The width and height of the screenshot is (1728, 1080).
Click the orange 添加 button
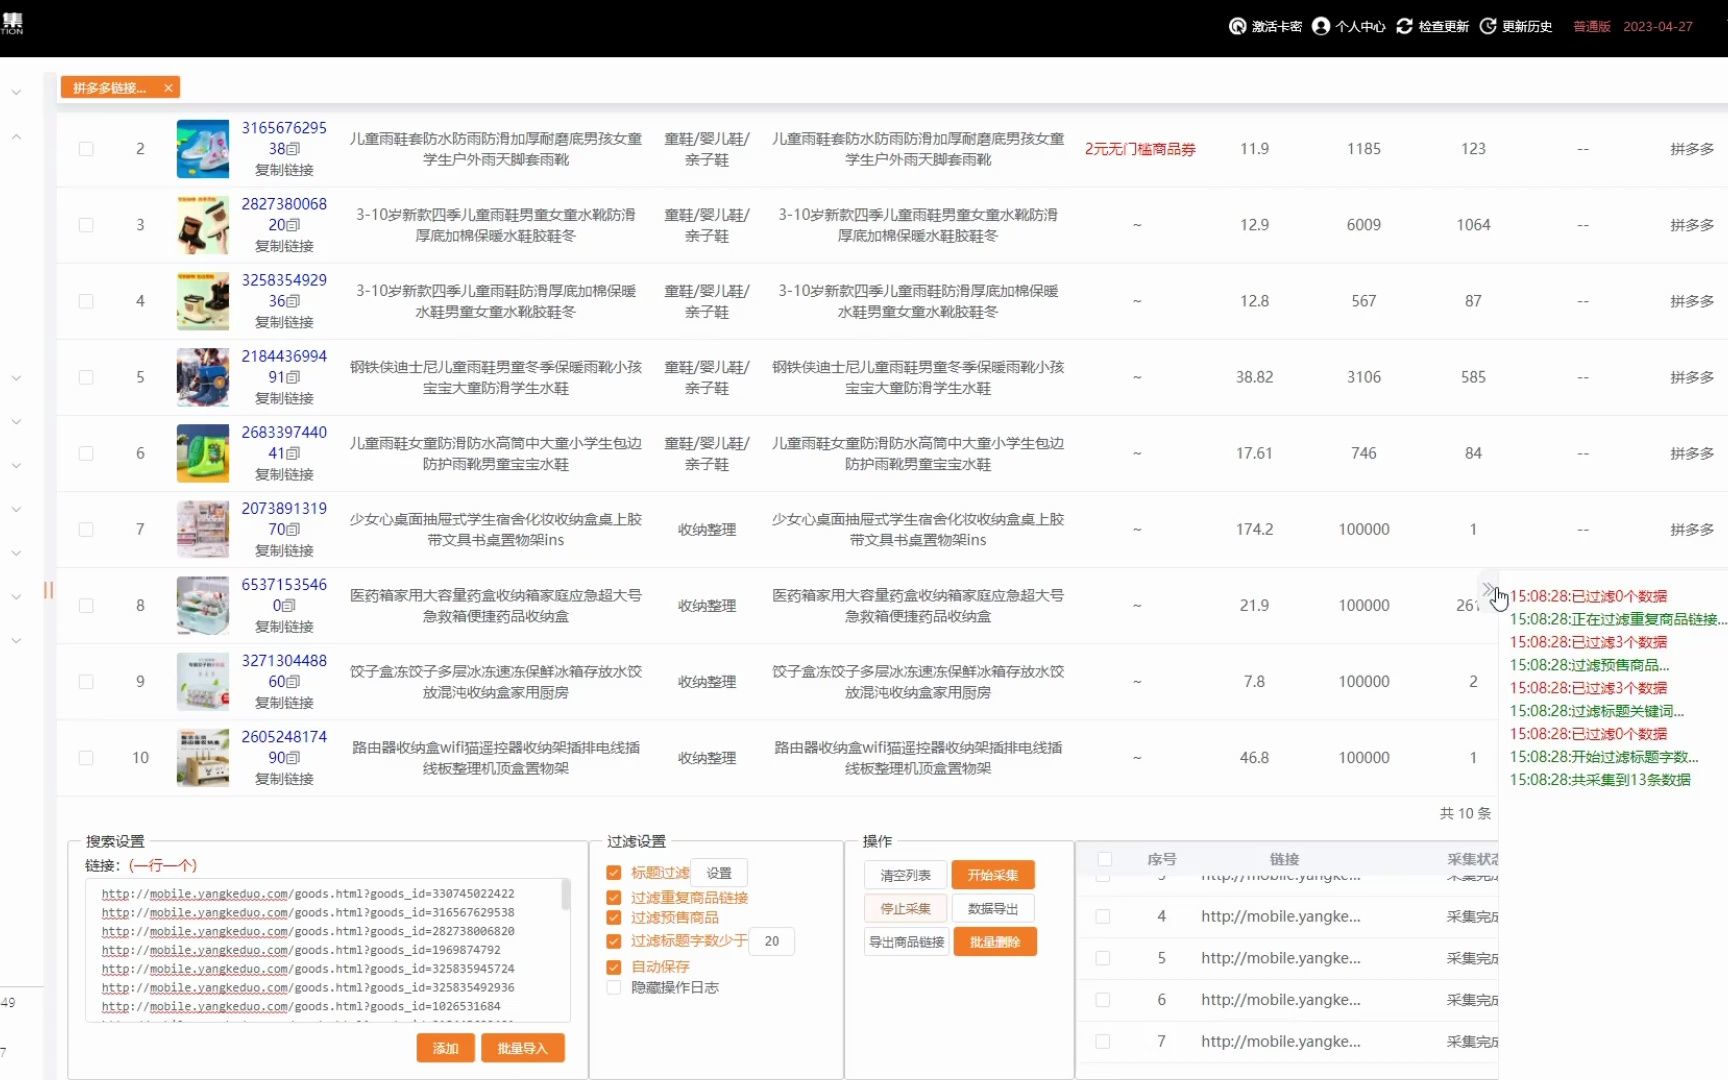tap(445, 1048)
